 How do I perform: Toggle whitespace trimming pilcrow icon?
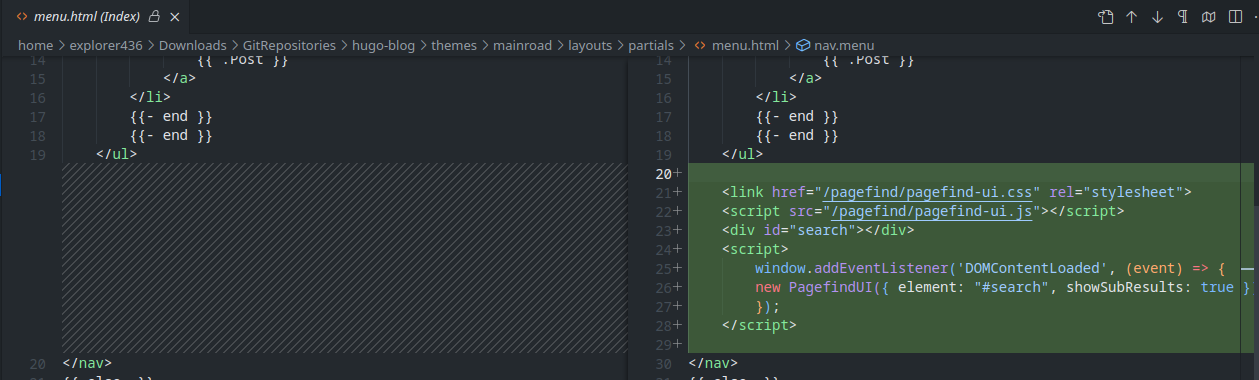(1183, 17)
